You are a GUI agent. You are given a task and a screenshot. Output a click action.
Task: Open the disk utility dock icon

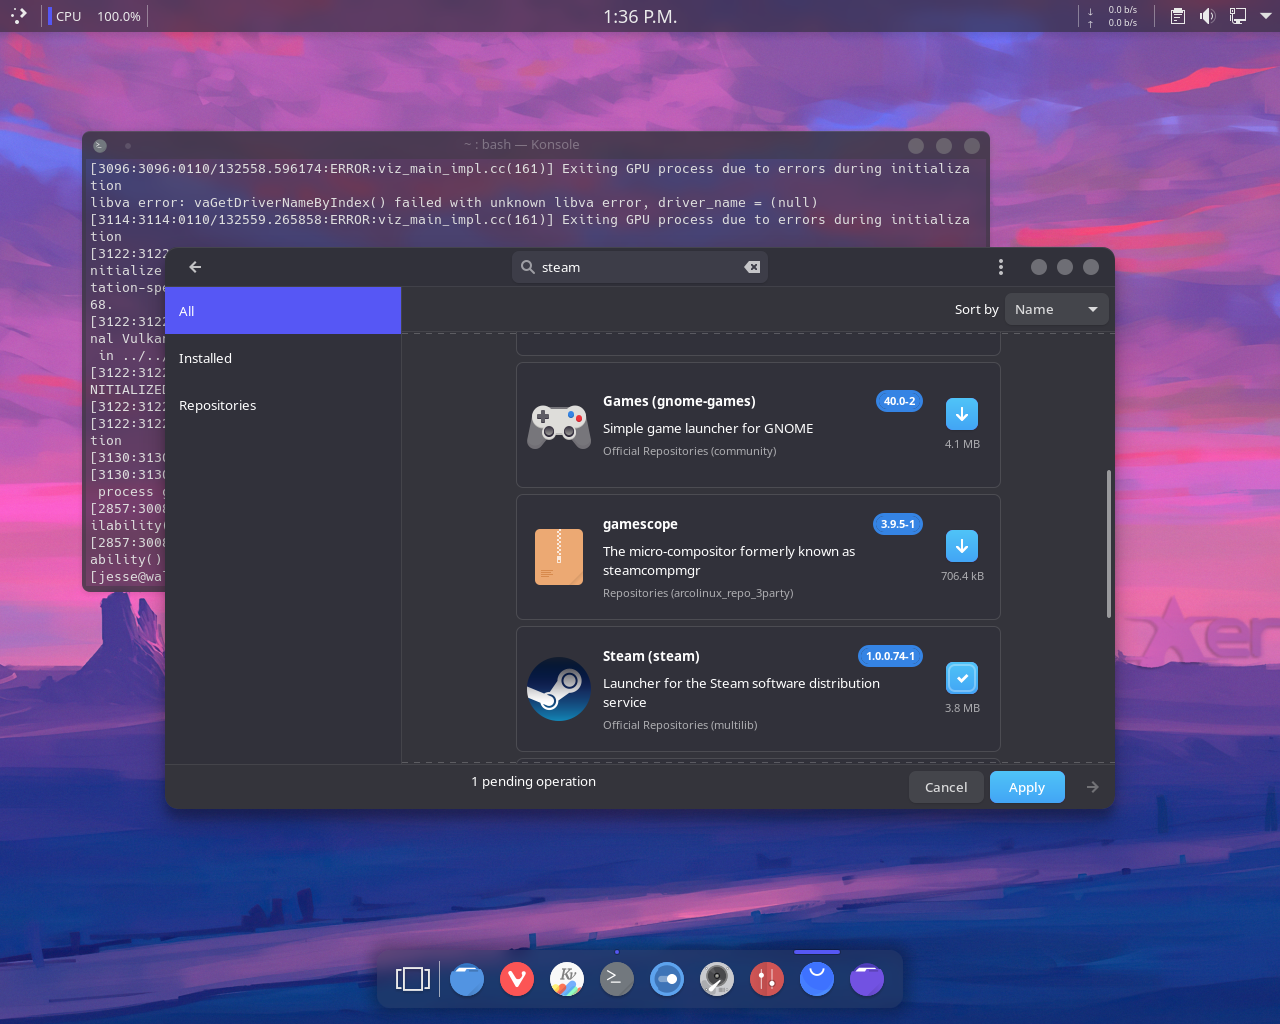point(717,979)
